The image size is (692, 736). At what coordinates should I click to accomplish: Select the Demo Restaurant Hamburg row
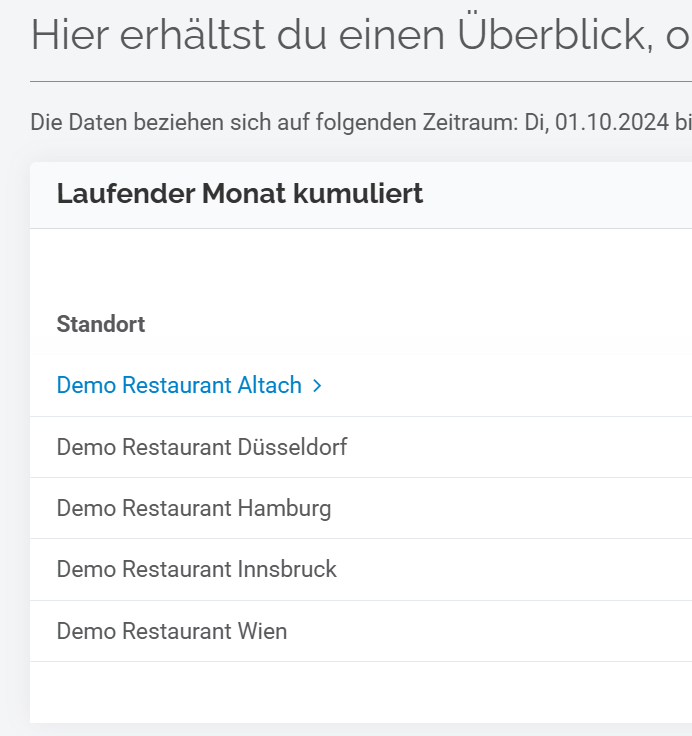361,508
